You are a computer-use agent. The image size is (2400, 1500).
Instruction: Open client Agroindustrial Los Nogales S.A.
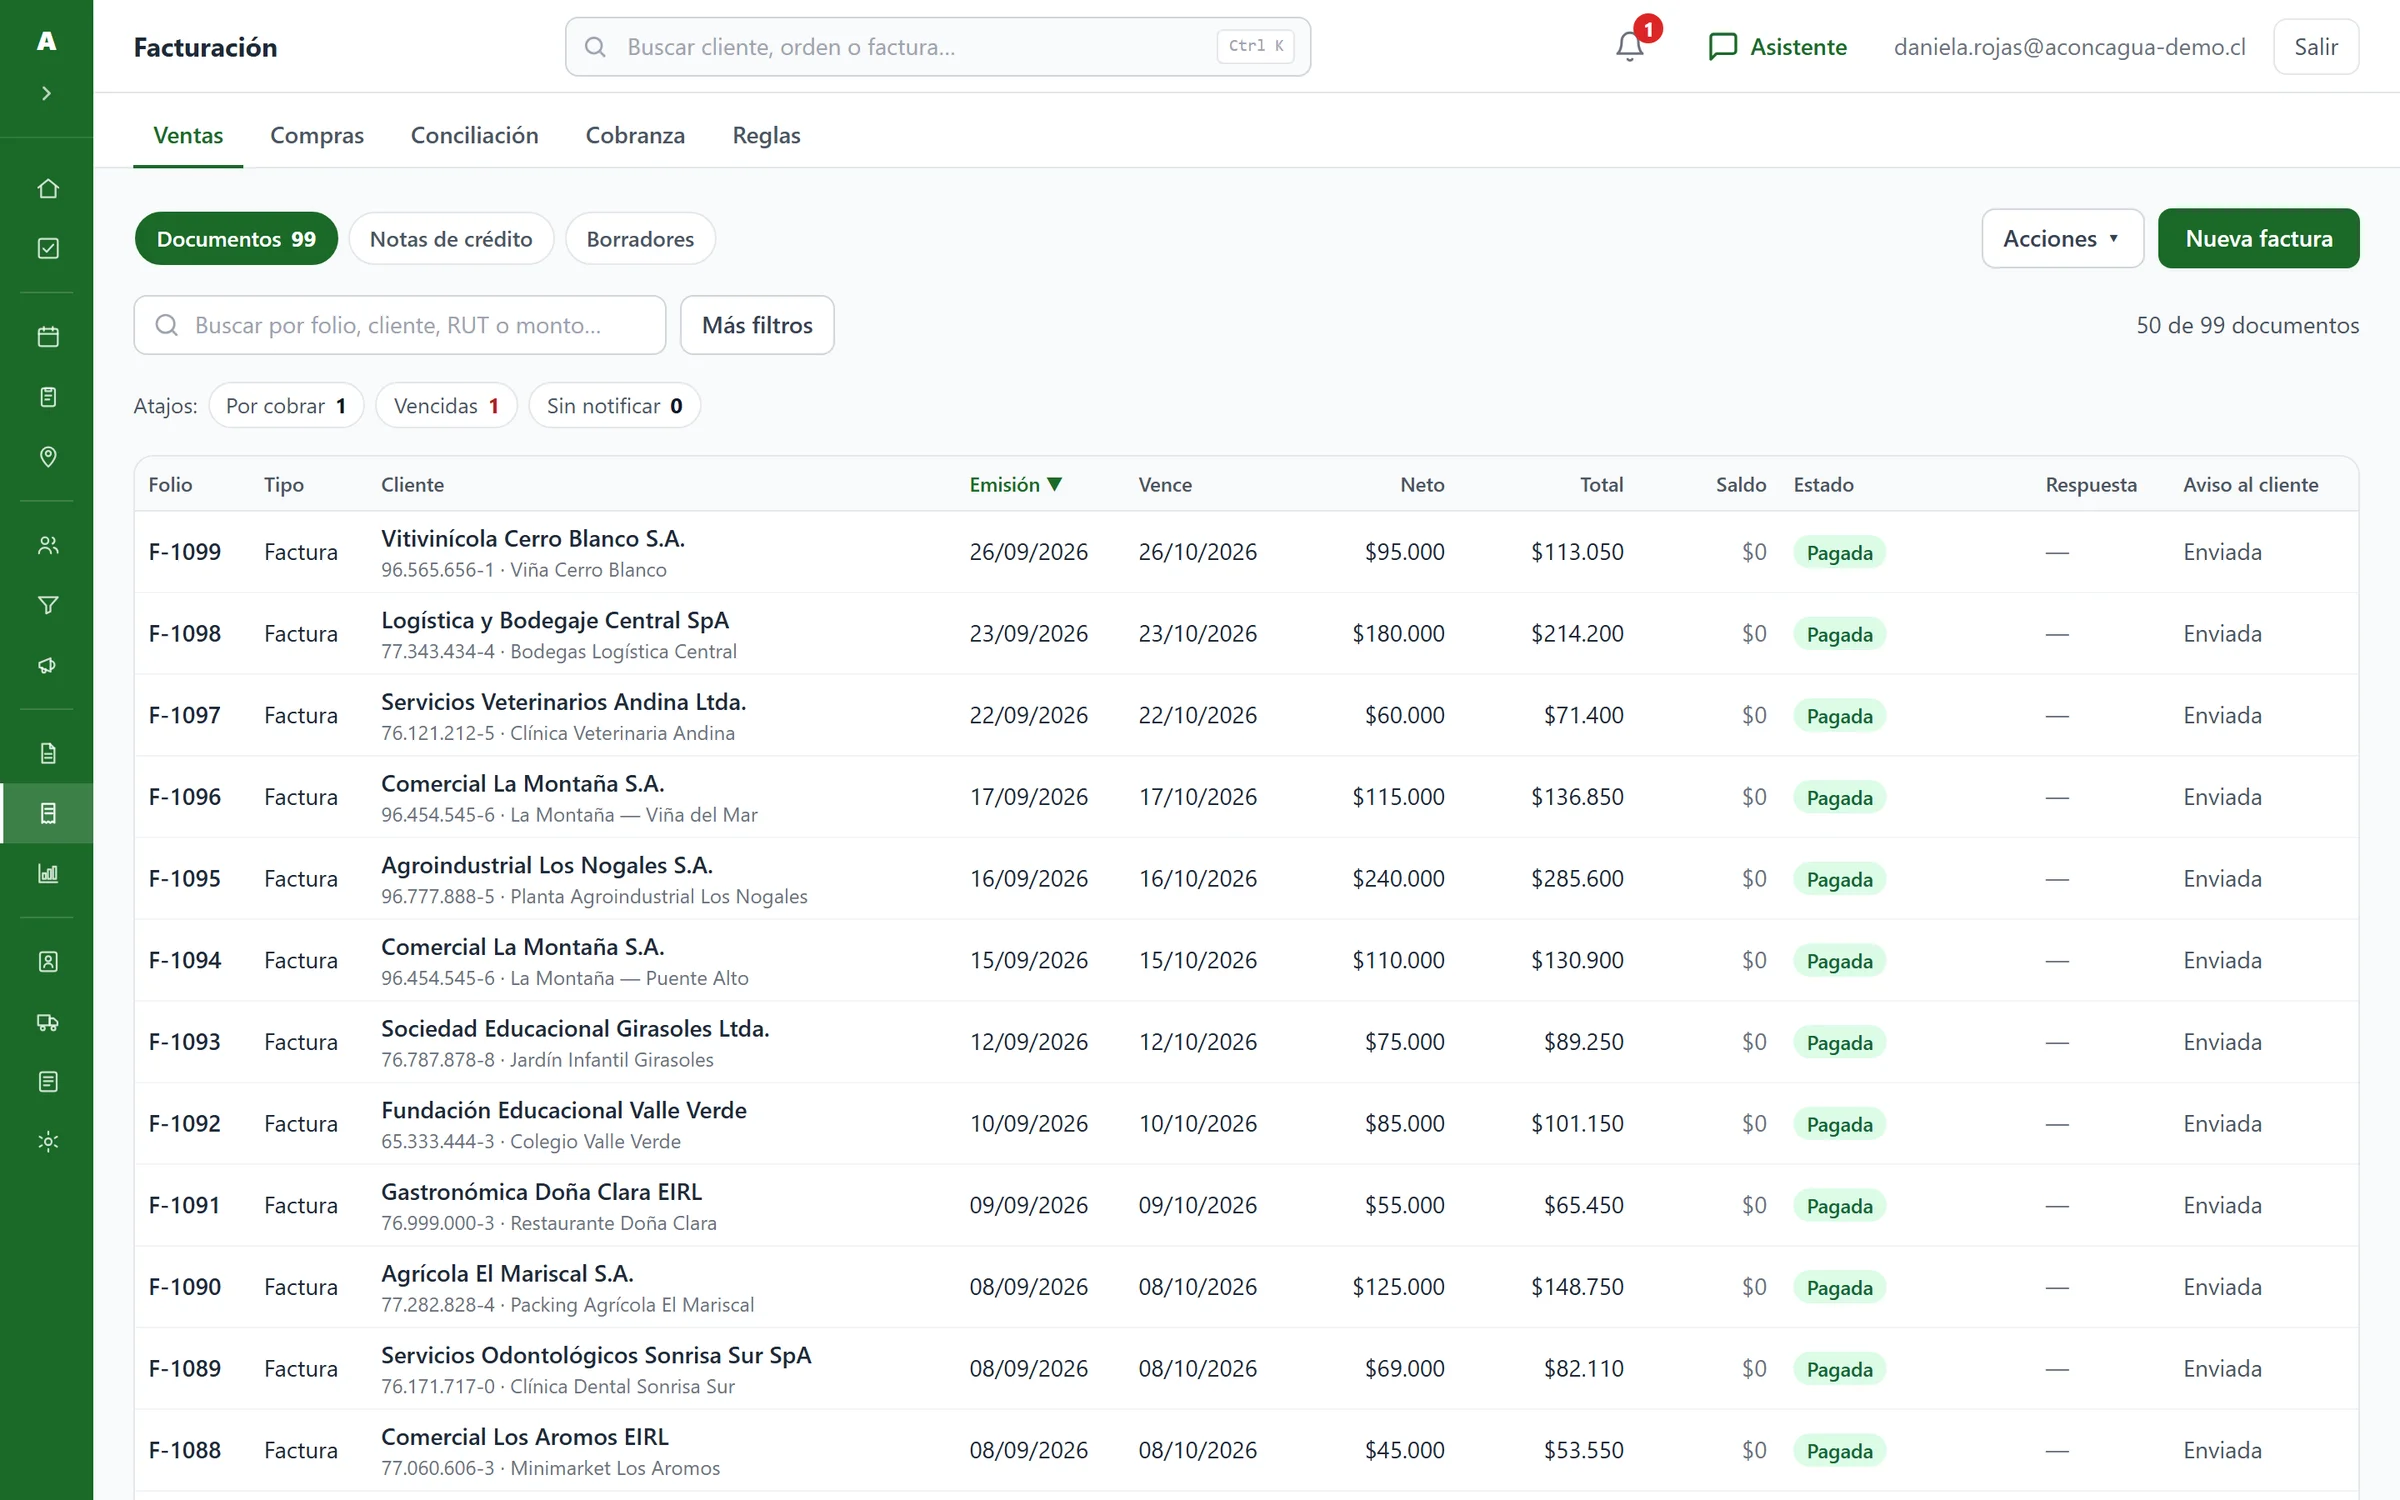point(547,865)
